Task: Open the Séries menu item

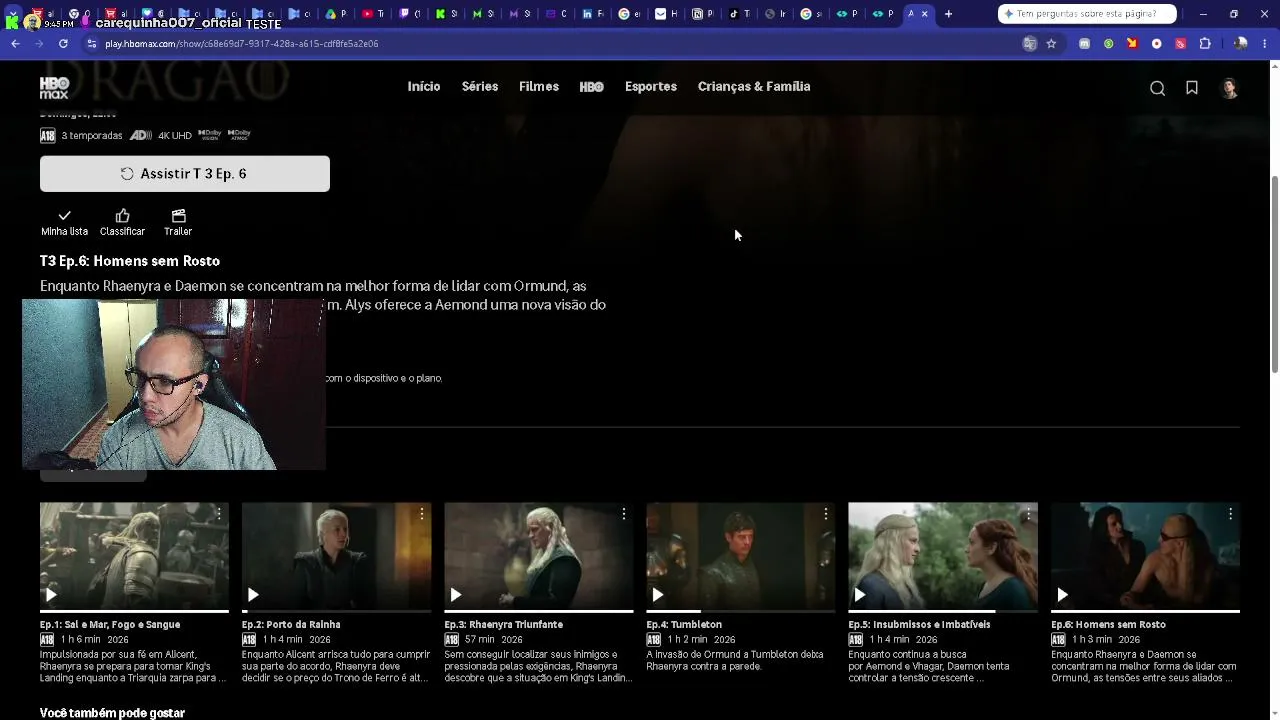Action: coord(480,87)
